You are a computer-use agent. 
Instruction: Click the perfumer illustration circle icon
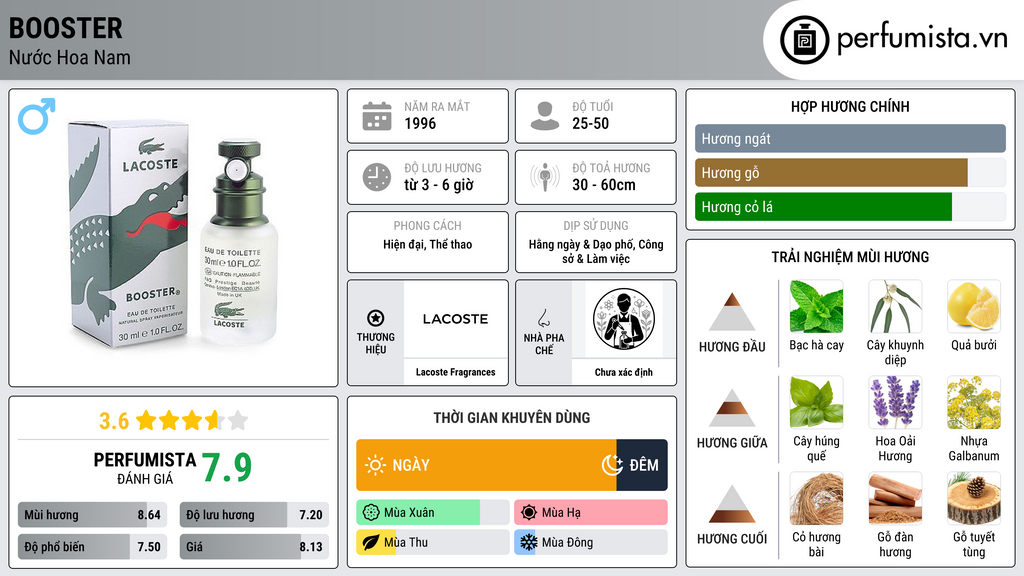pyautogui.click(x=624, y=319)
